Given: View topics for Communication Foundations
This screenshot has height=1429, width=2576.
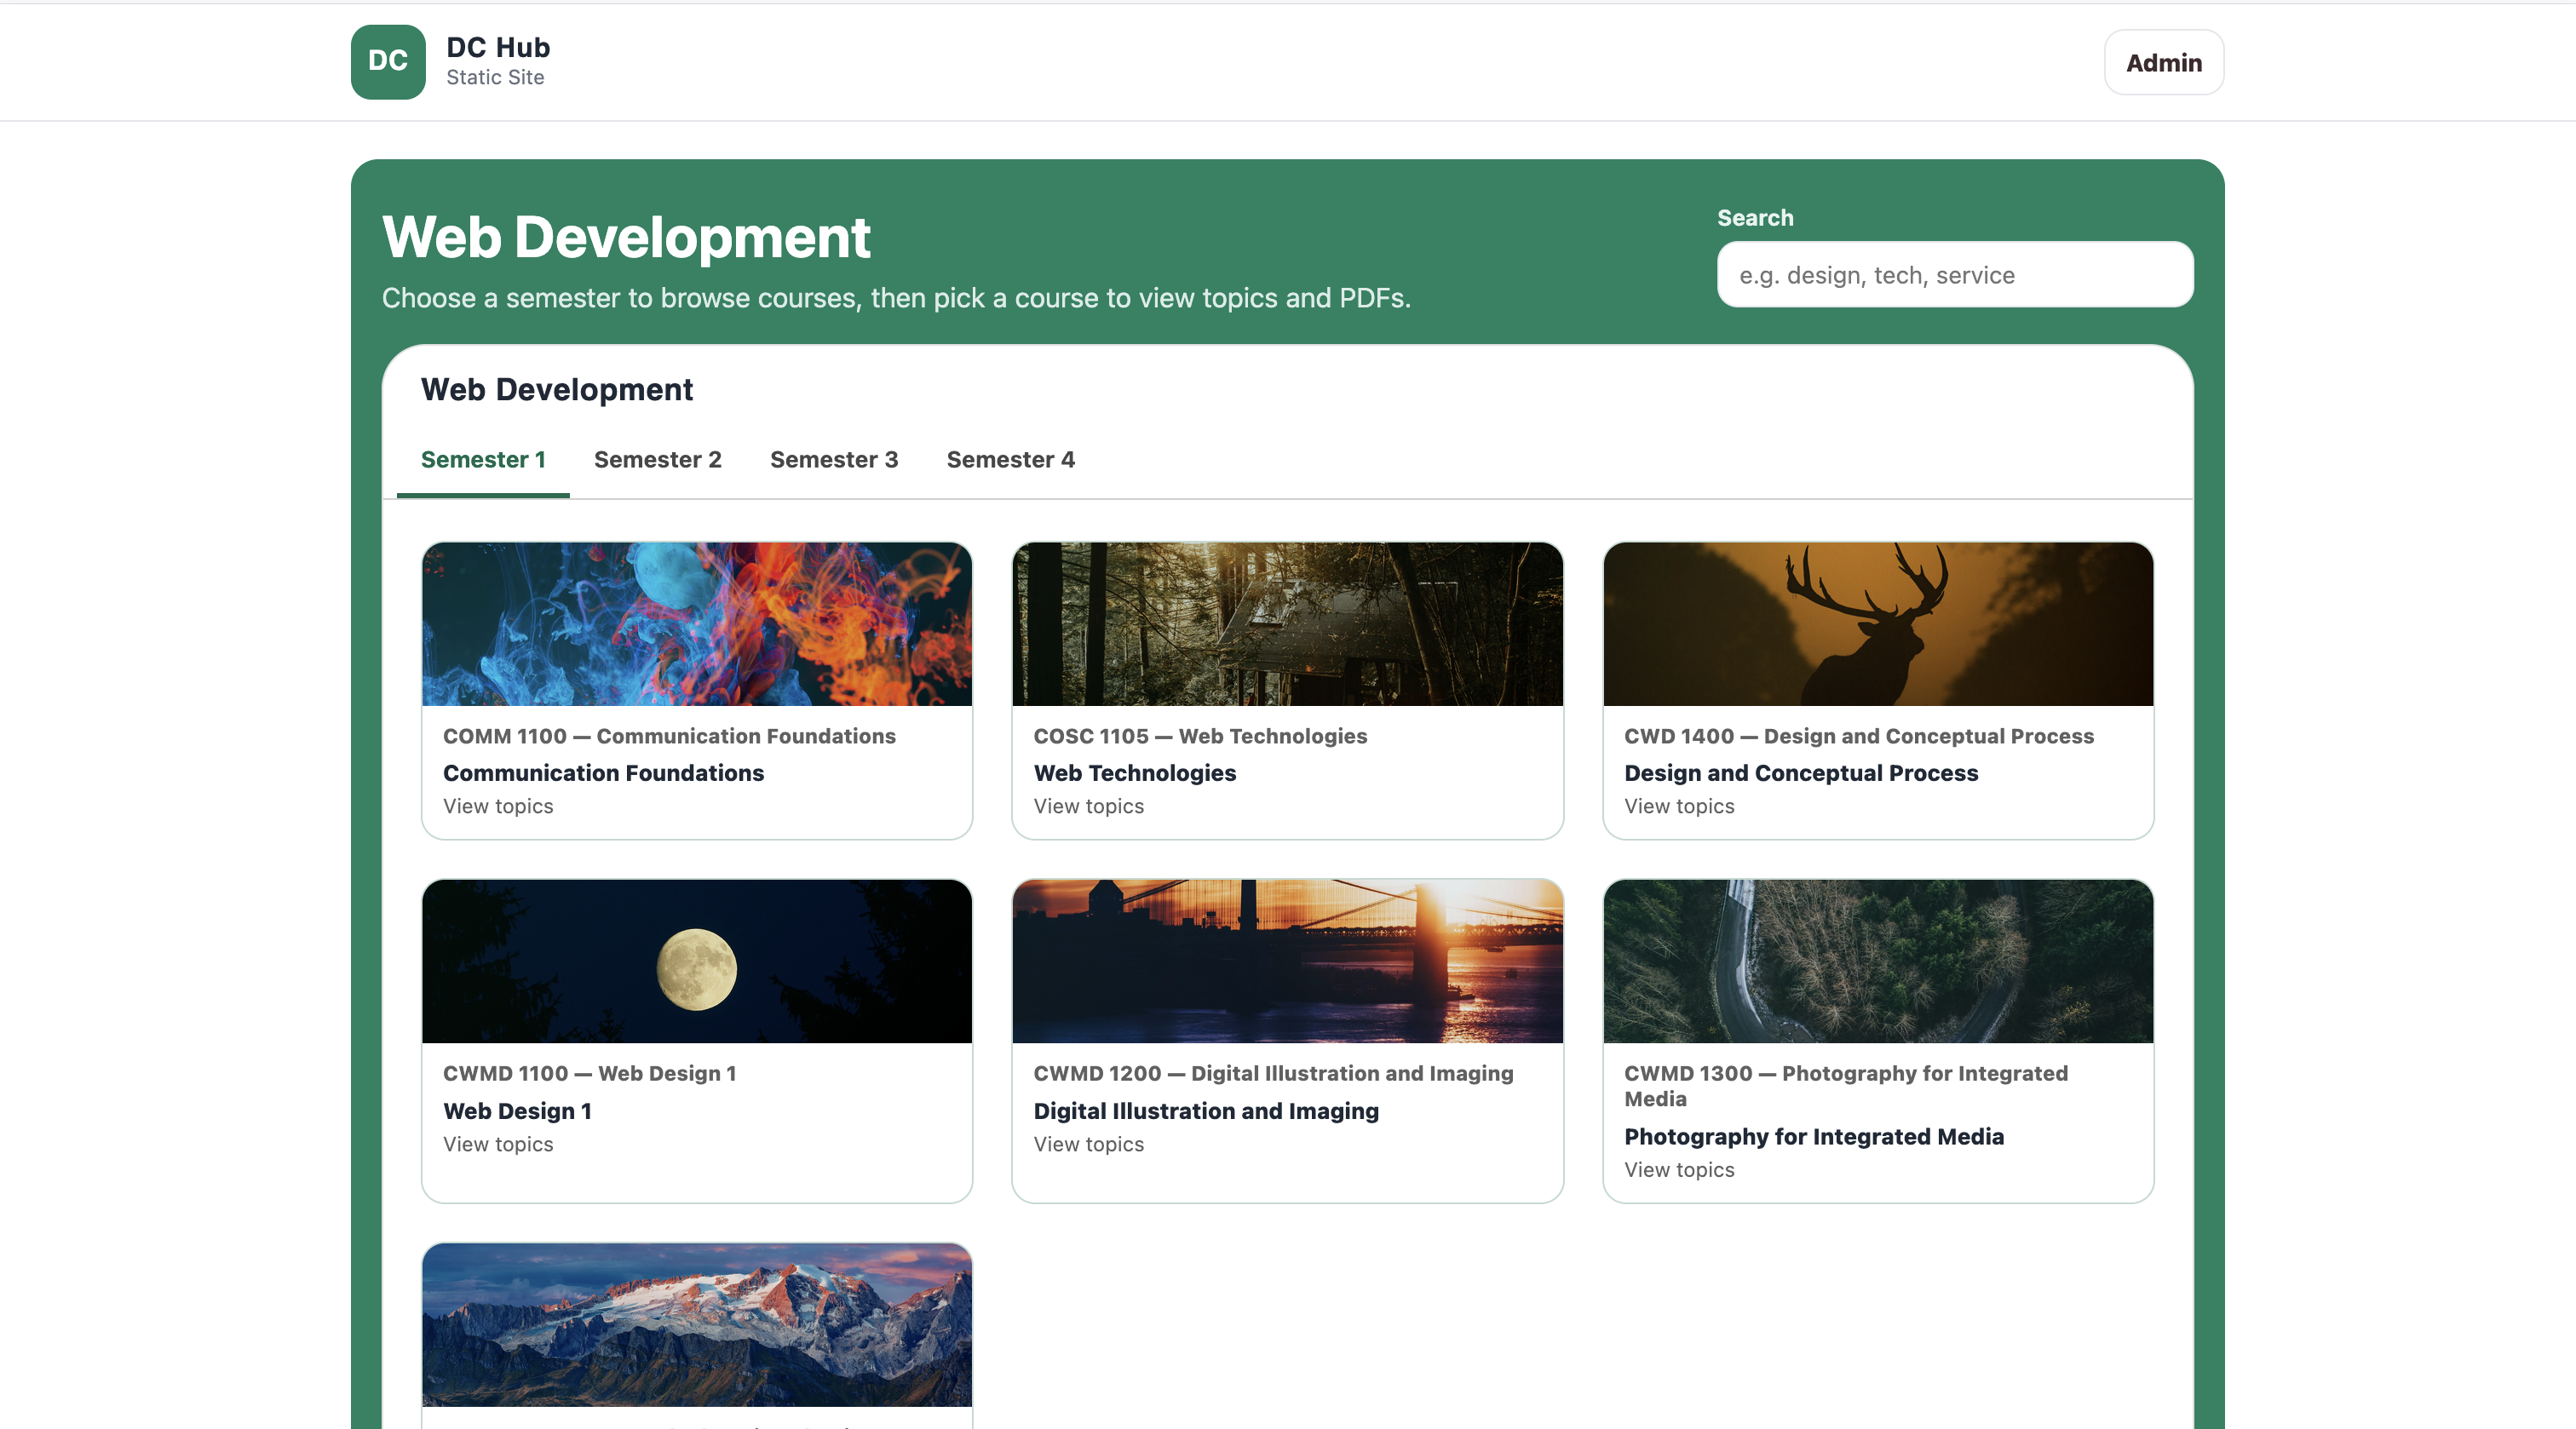Looking at the screenshot, I should [x=498, y=806].
